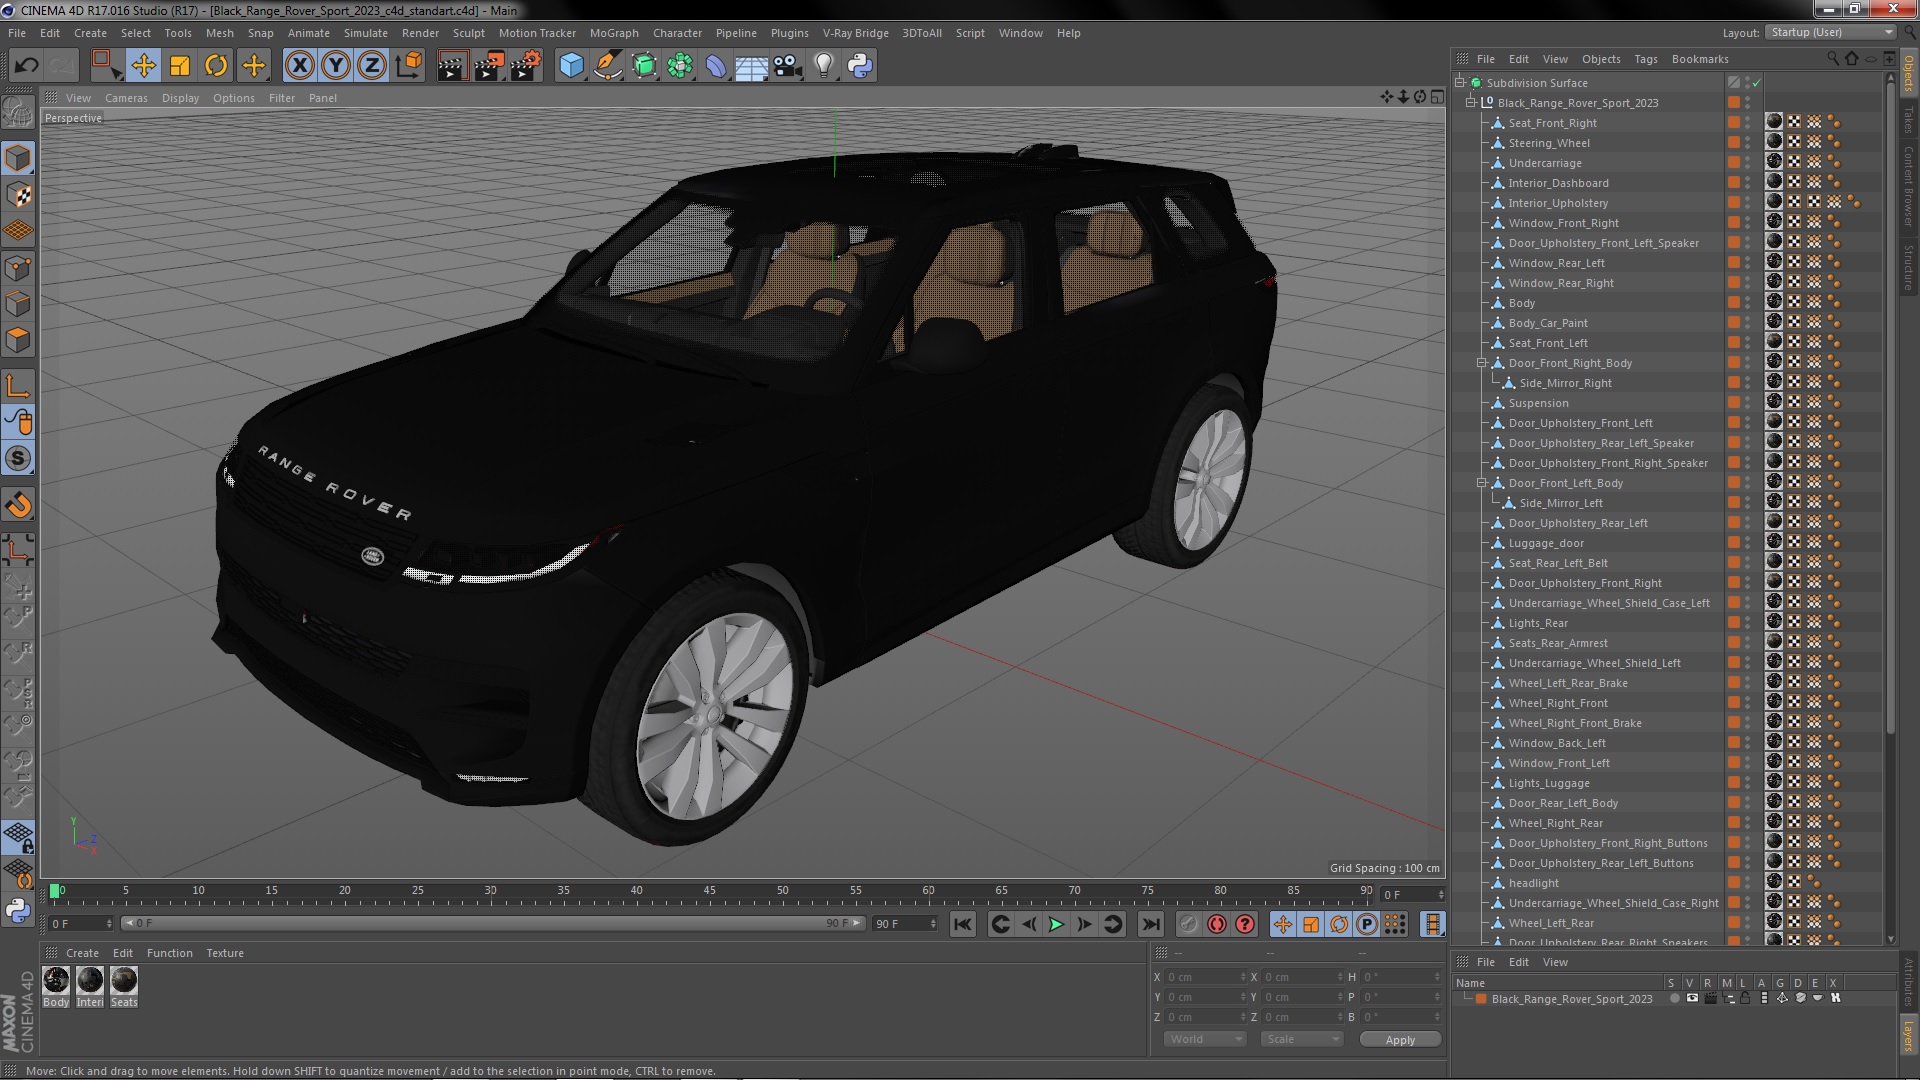This screenshot has width=1920, height=1080.
Task: Click the Go to End playback button
Action: click(1151, 925)
